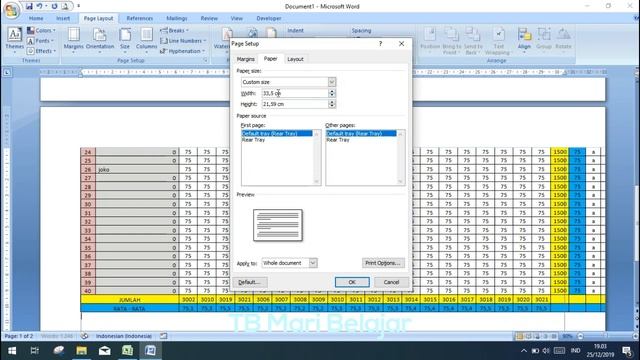Click the Orientation ribbon icon

point(100,40)
